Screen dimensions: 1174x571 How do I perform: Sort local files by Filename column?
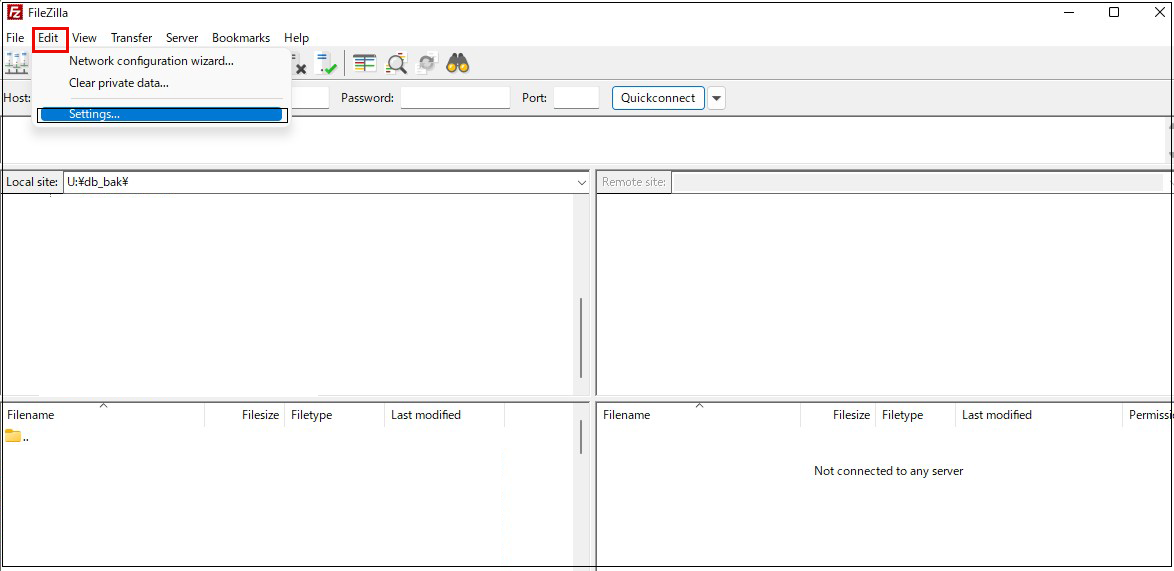click(x=103, y=415)
